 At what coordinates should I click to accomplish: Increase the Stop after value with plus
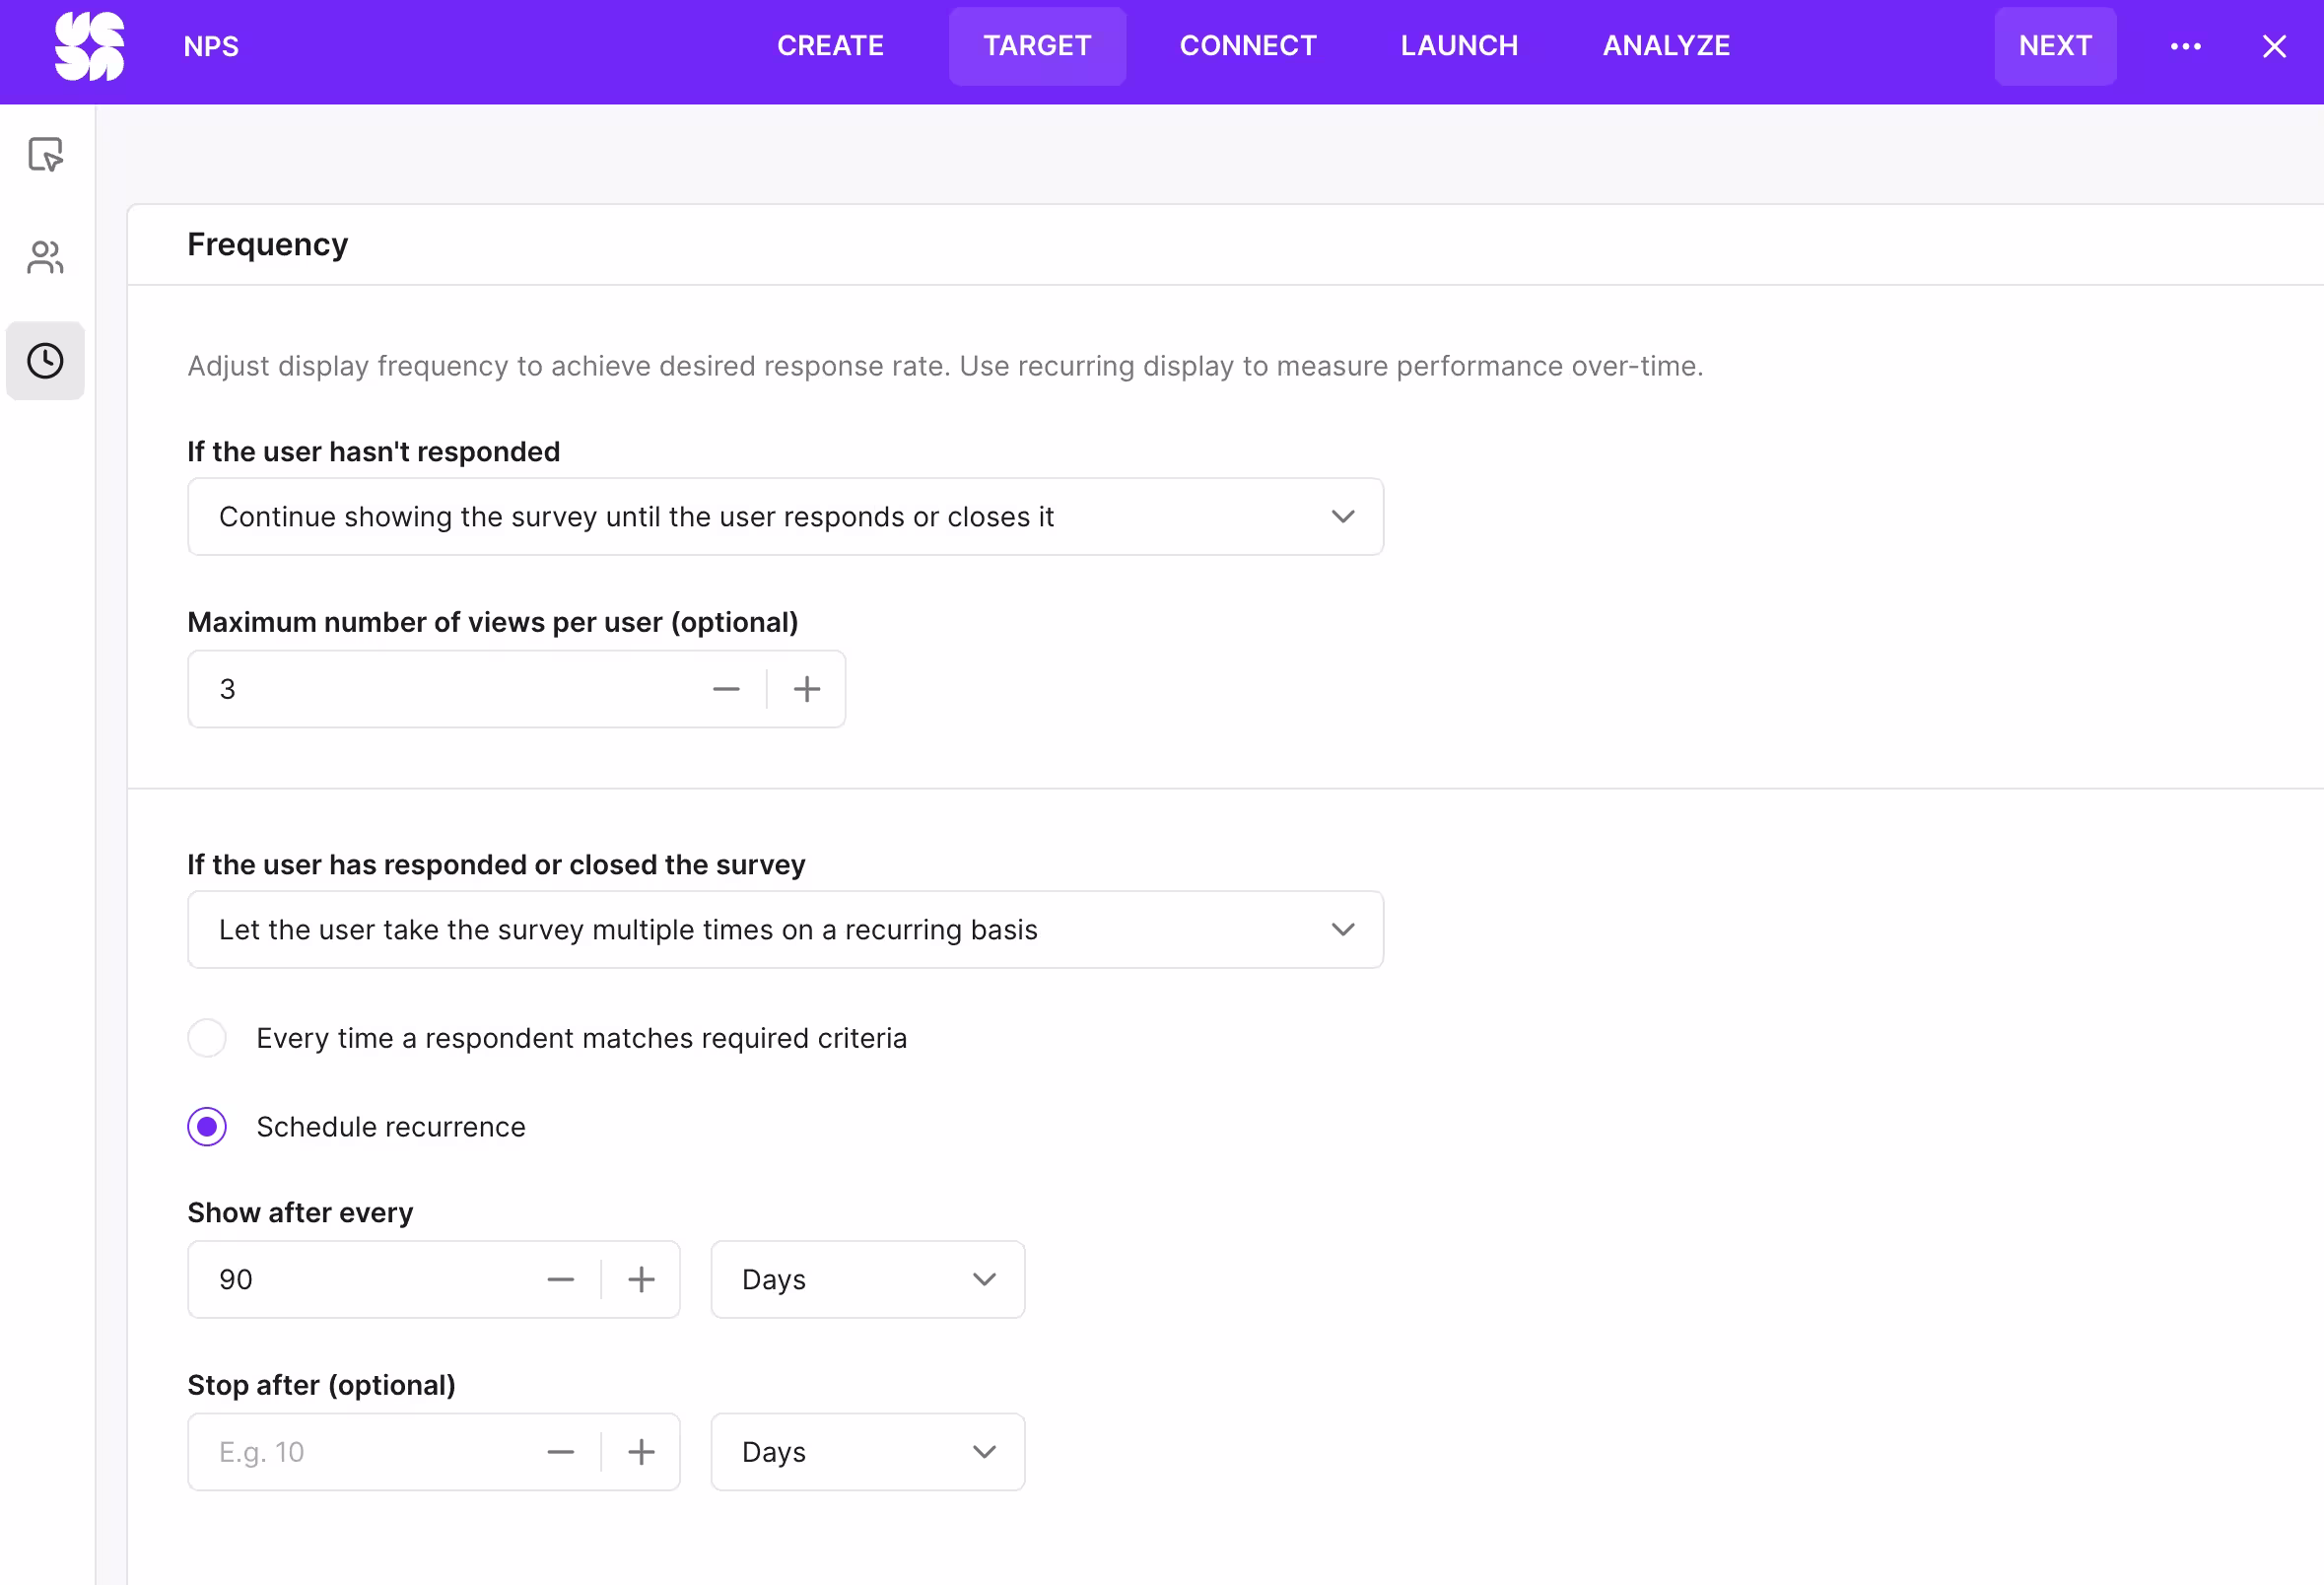641,1451
